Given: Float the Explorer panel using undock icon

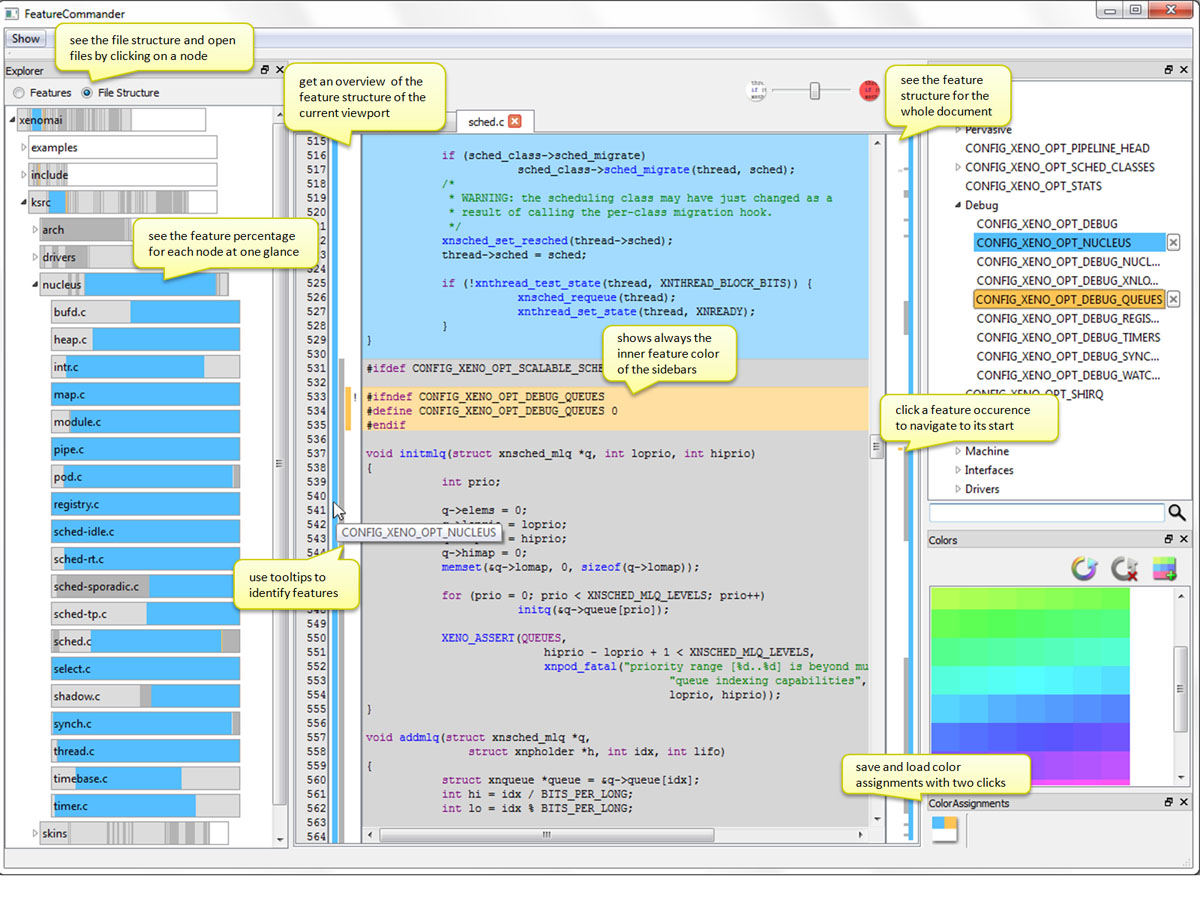Looking at the screenshot, I should (265, 70).
